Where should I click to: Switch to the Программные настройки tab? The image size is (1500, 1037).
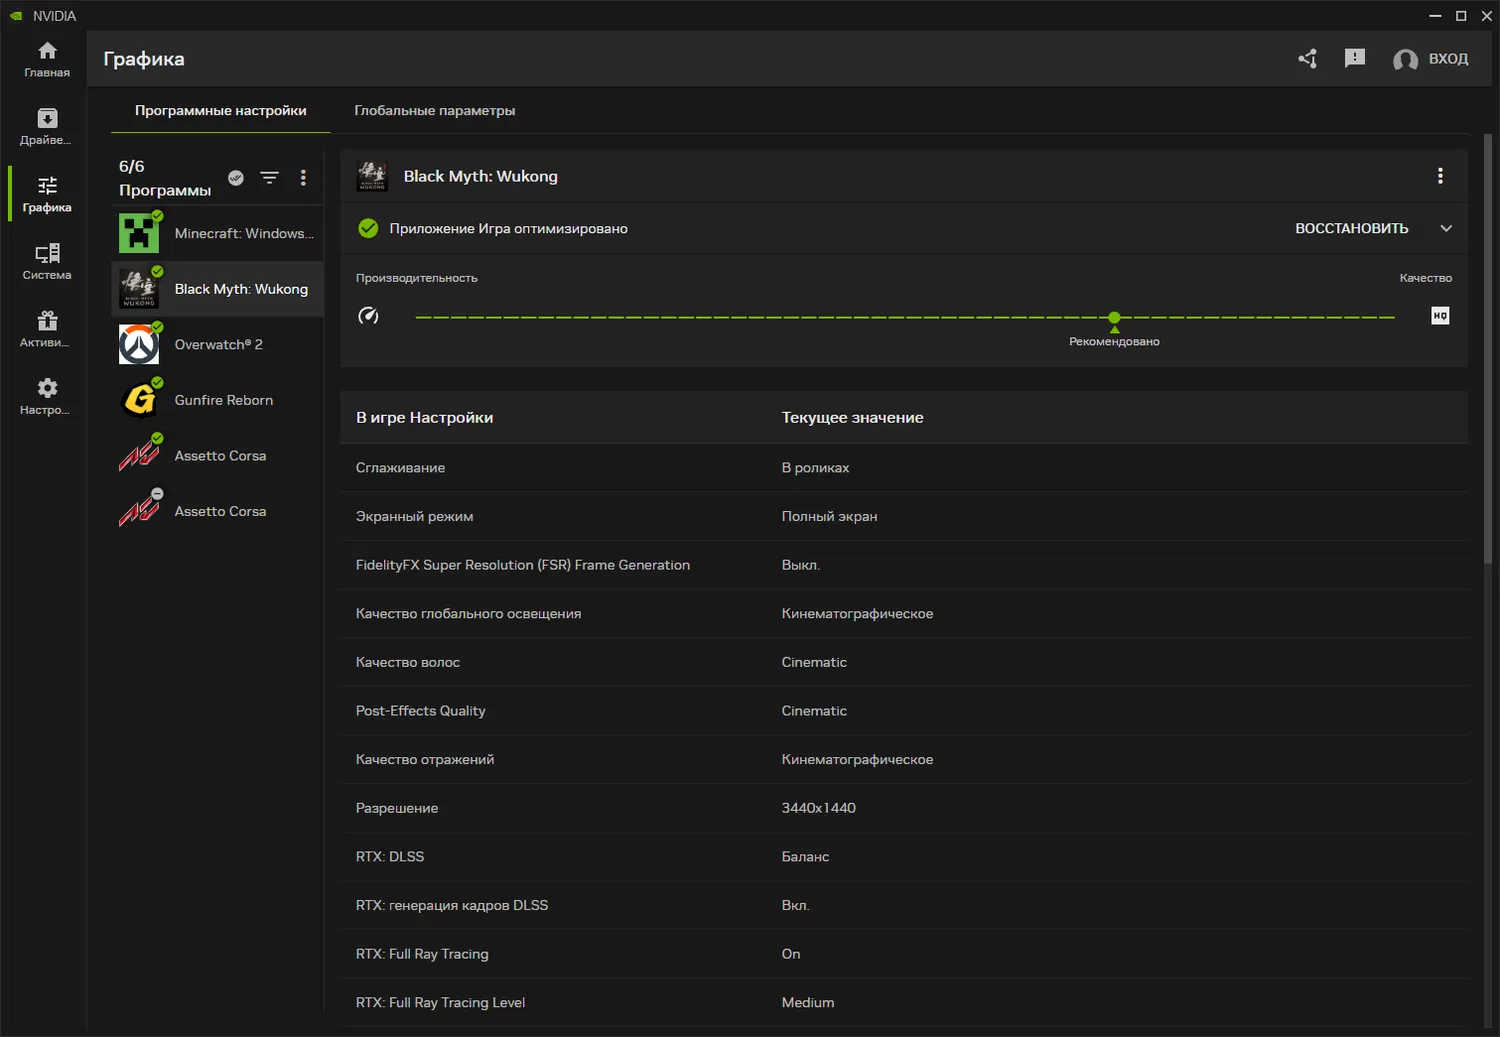pyautogui.click(x=221, y=111)
